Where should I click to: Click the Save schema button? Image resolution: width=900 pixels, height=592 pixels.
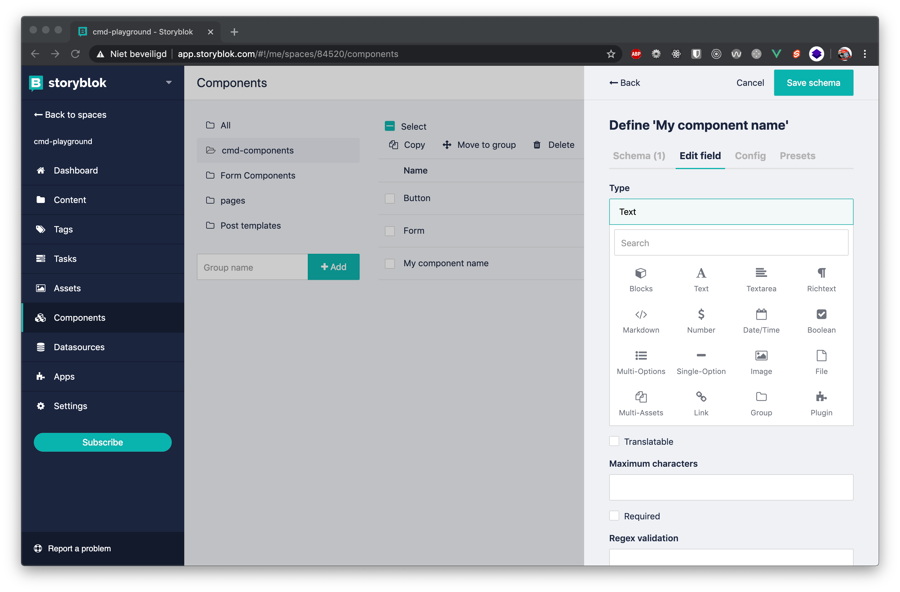click(813, 83)
